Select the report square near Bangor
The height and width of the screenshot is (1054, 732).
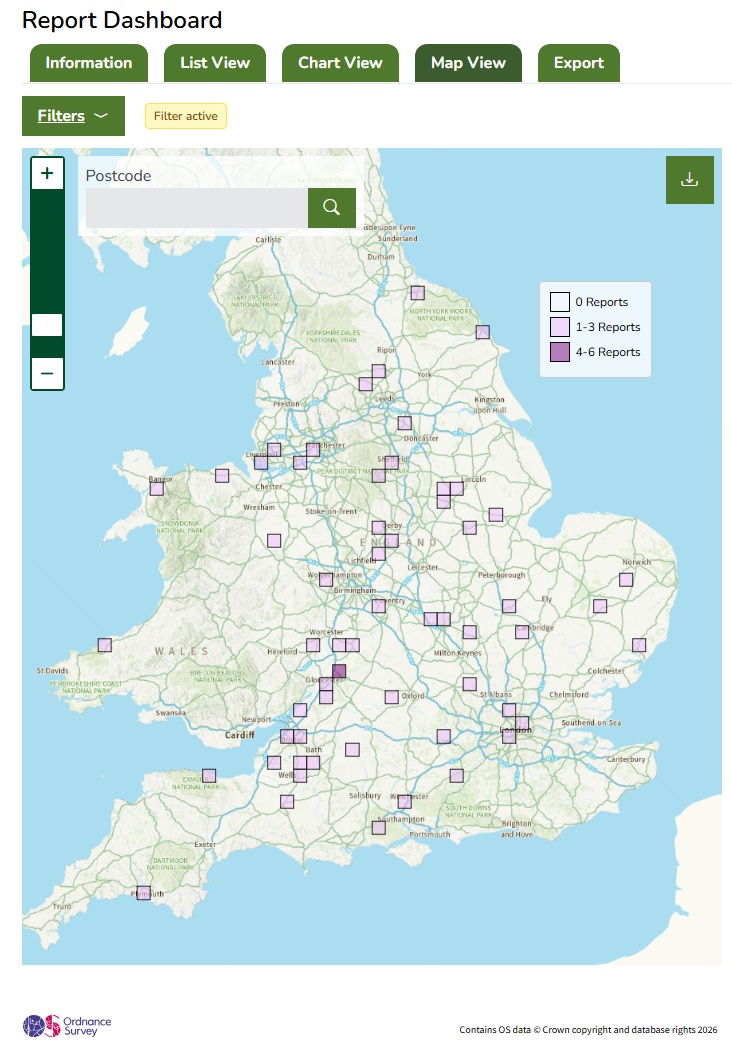(x=157, y=489)
